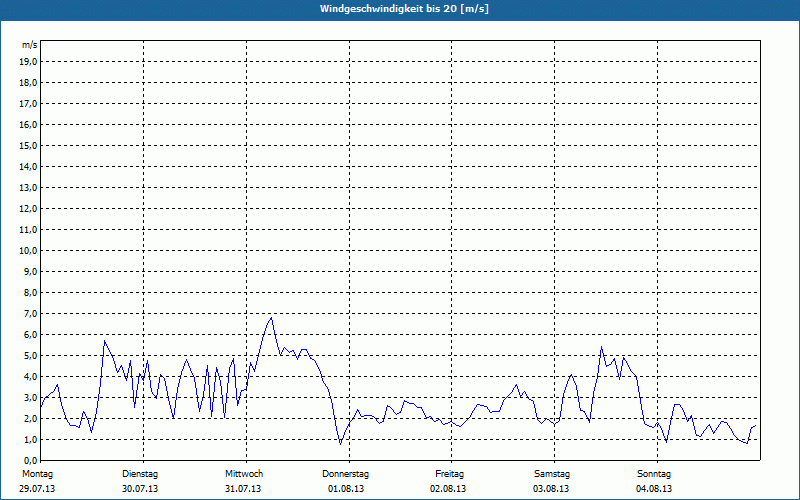Click the 0,0 axis value
The image size is (800, 500).
click(31, 460)
